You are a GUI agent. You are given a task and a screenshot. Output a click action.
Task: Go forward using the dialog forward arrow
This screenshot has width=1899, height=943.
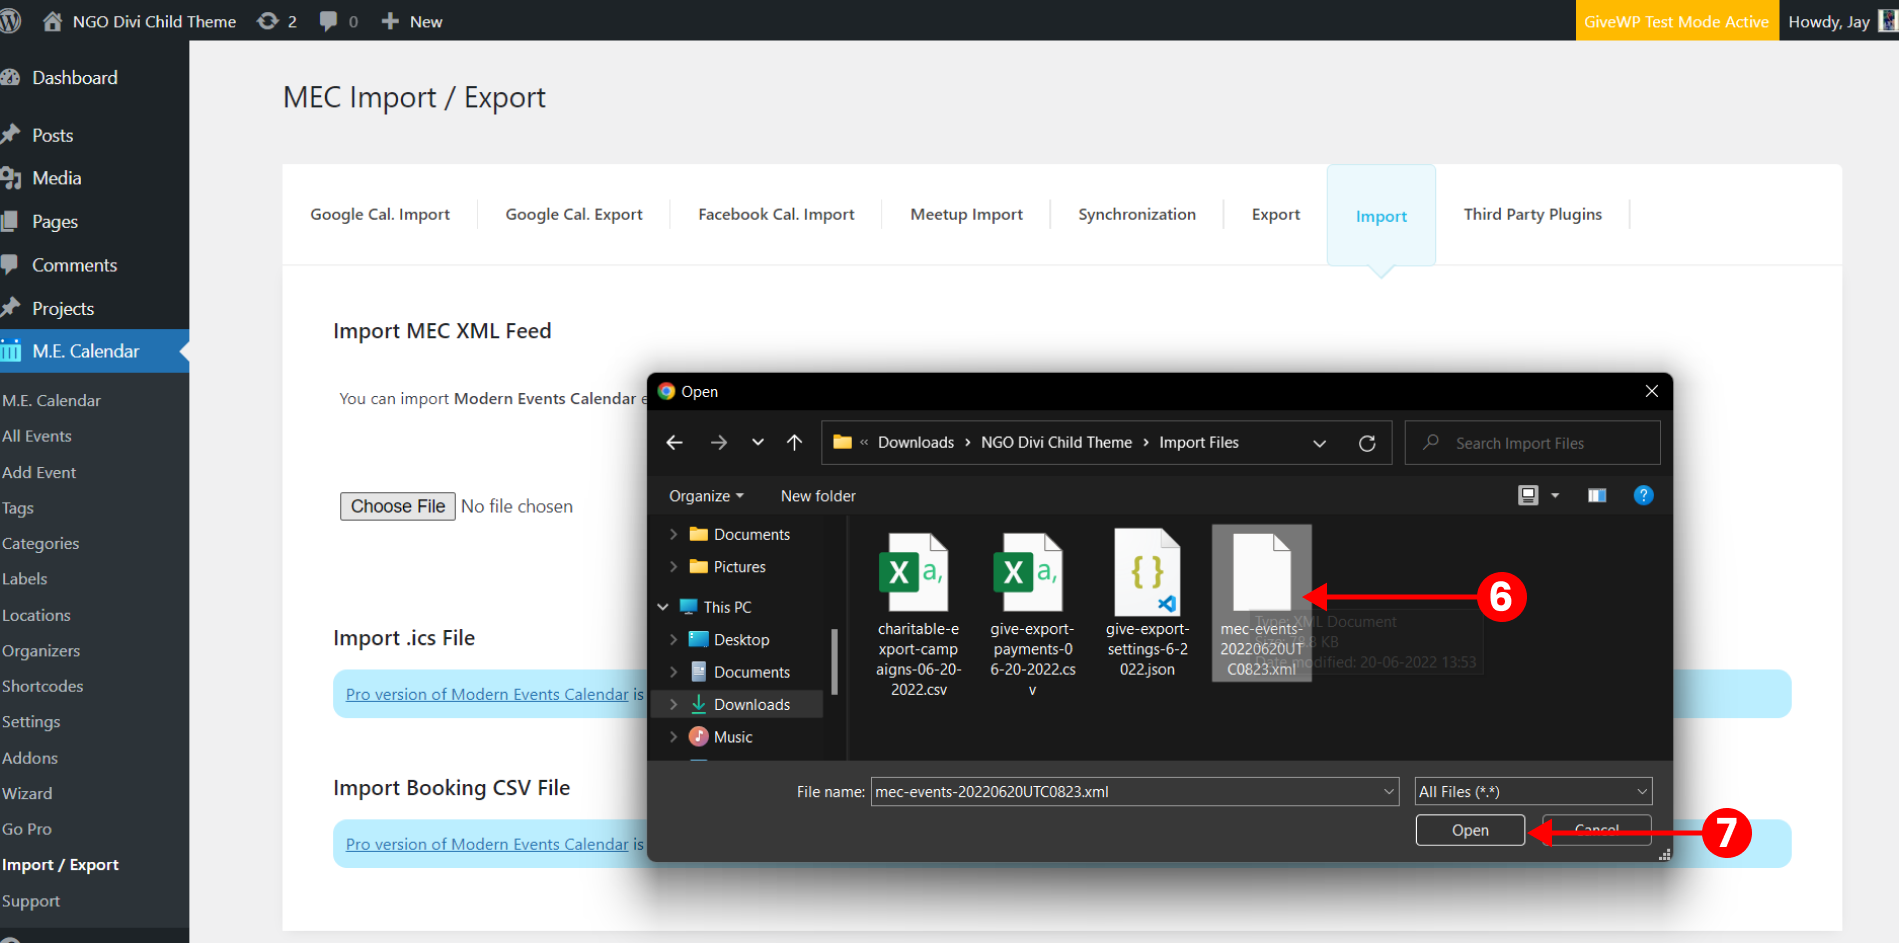[x=719, y=443]
